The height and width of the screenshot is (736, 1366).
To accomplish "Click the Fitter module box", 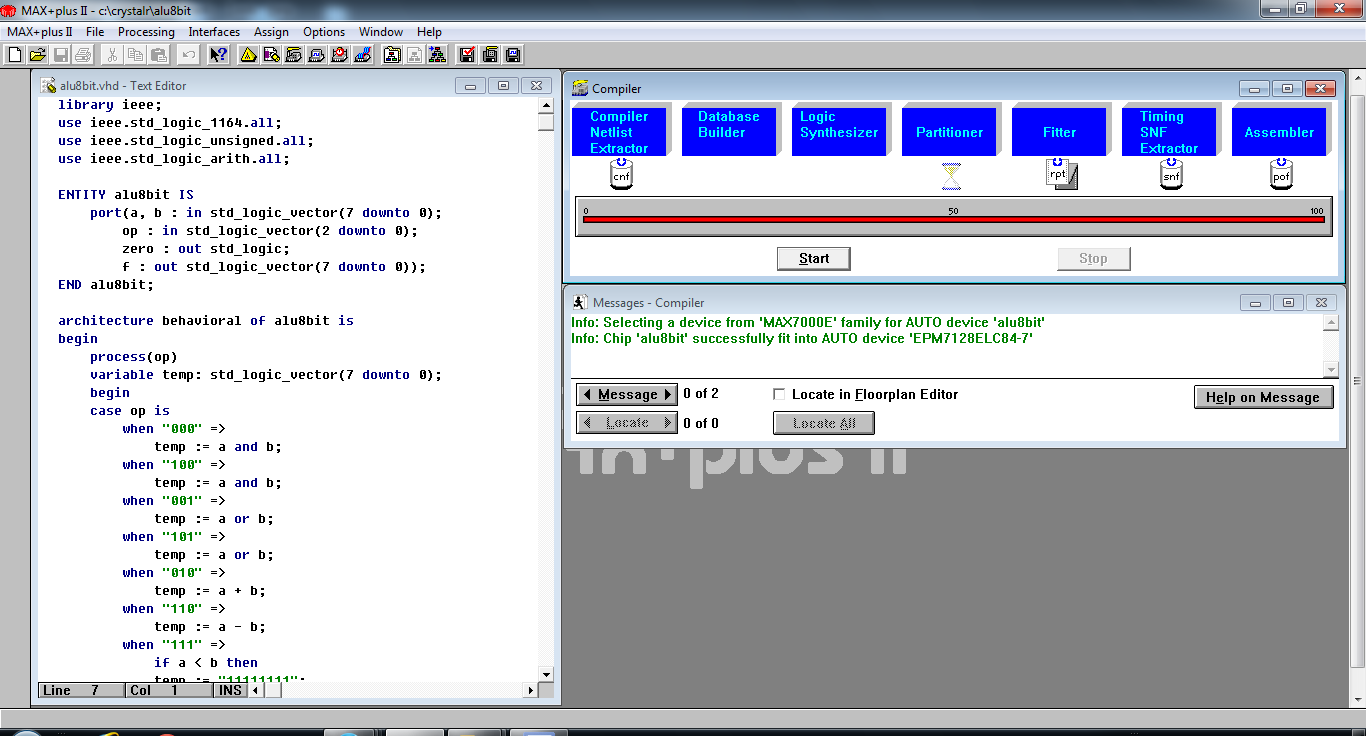I will (x=1059, y=132).
